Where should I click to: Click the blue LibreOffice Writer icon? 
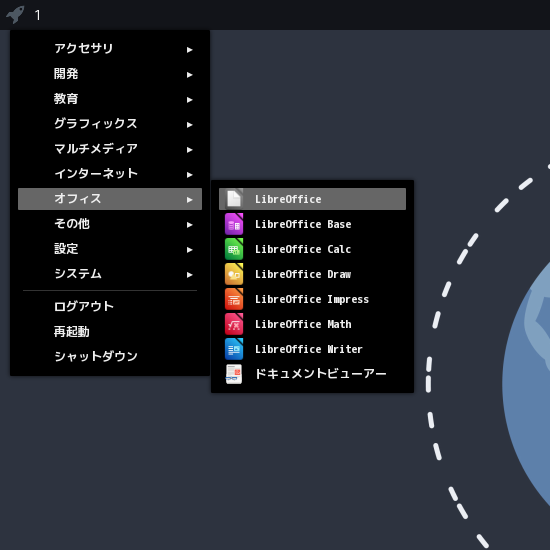point(234,349)
